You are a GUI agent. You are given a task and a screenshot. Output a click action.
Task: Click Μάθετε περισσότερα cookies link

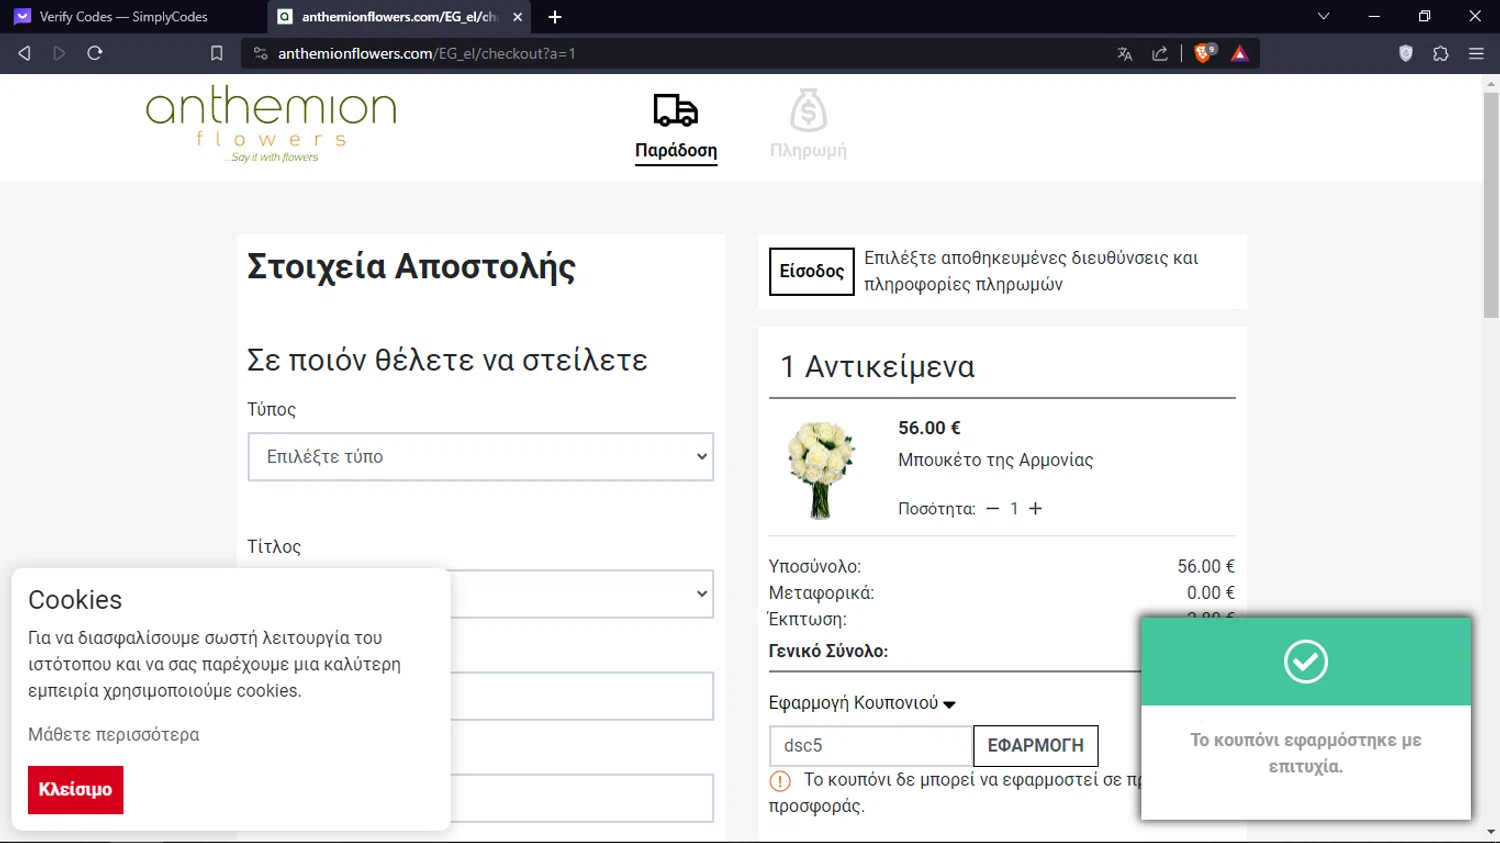coord(114,735)
